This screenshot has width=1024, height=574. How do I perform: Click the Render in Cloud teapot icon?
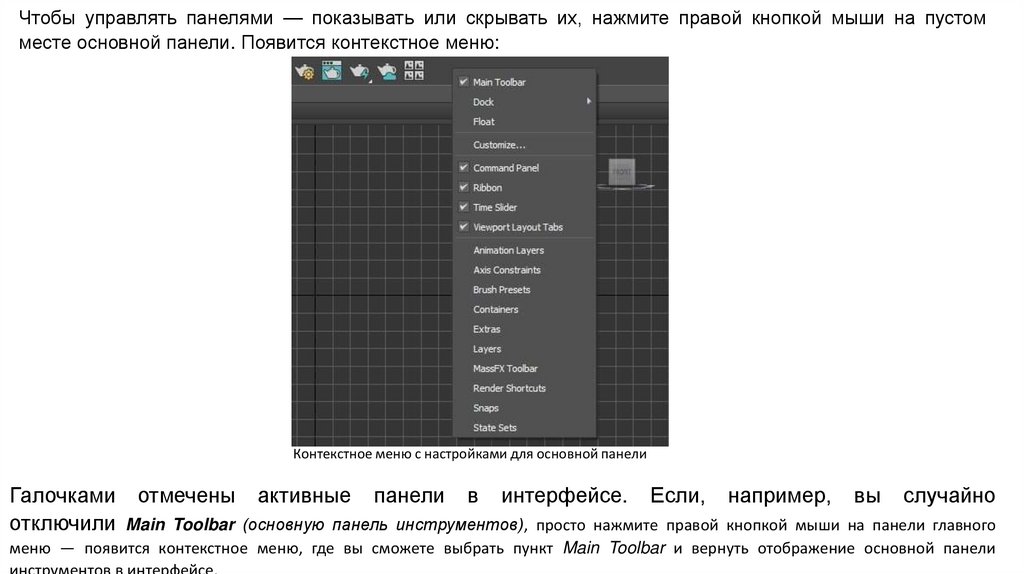(387, 71)
